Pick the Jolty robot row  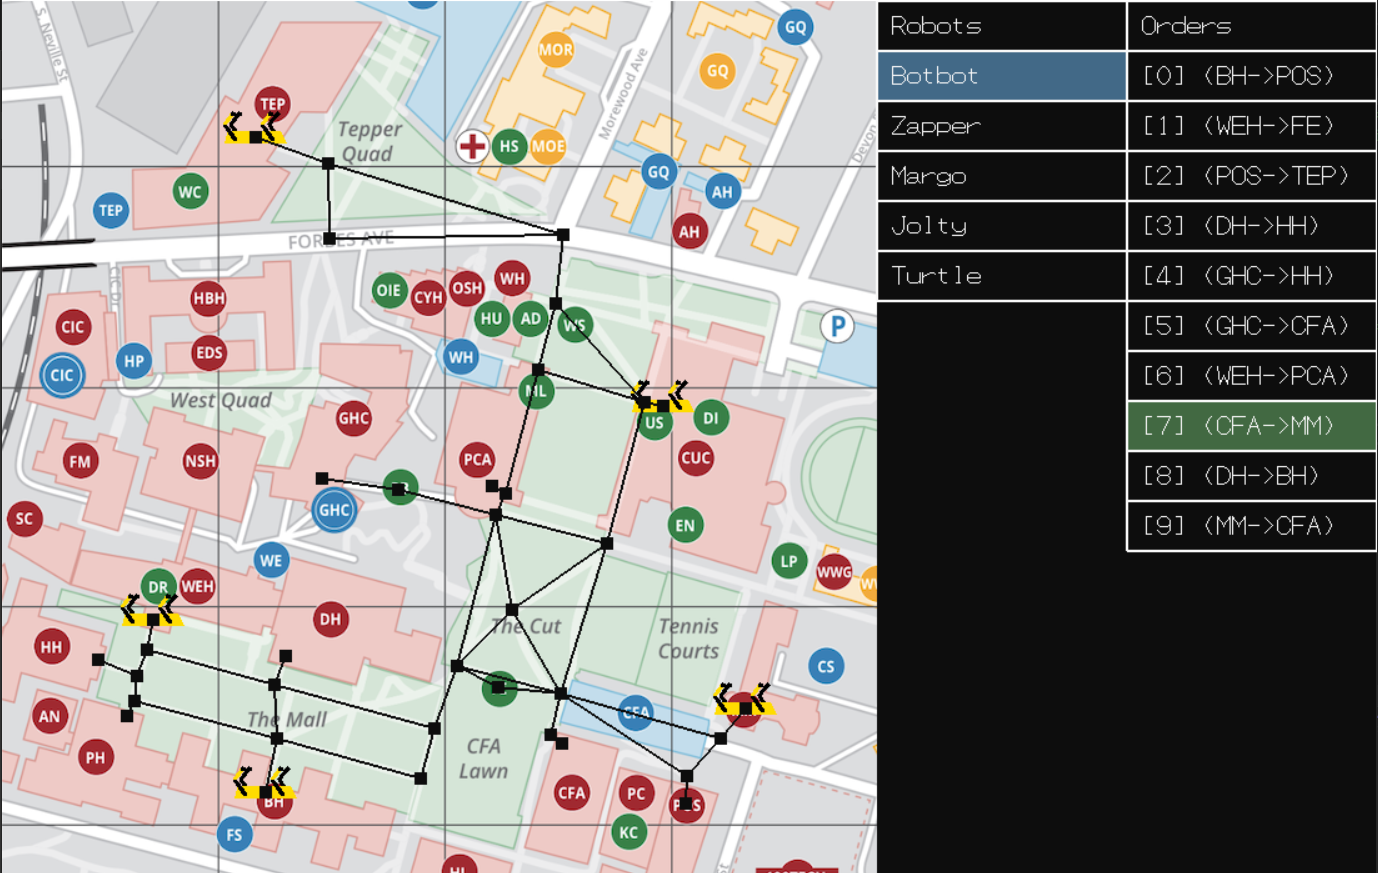tap(1001, 226)
